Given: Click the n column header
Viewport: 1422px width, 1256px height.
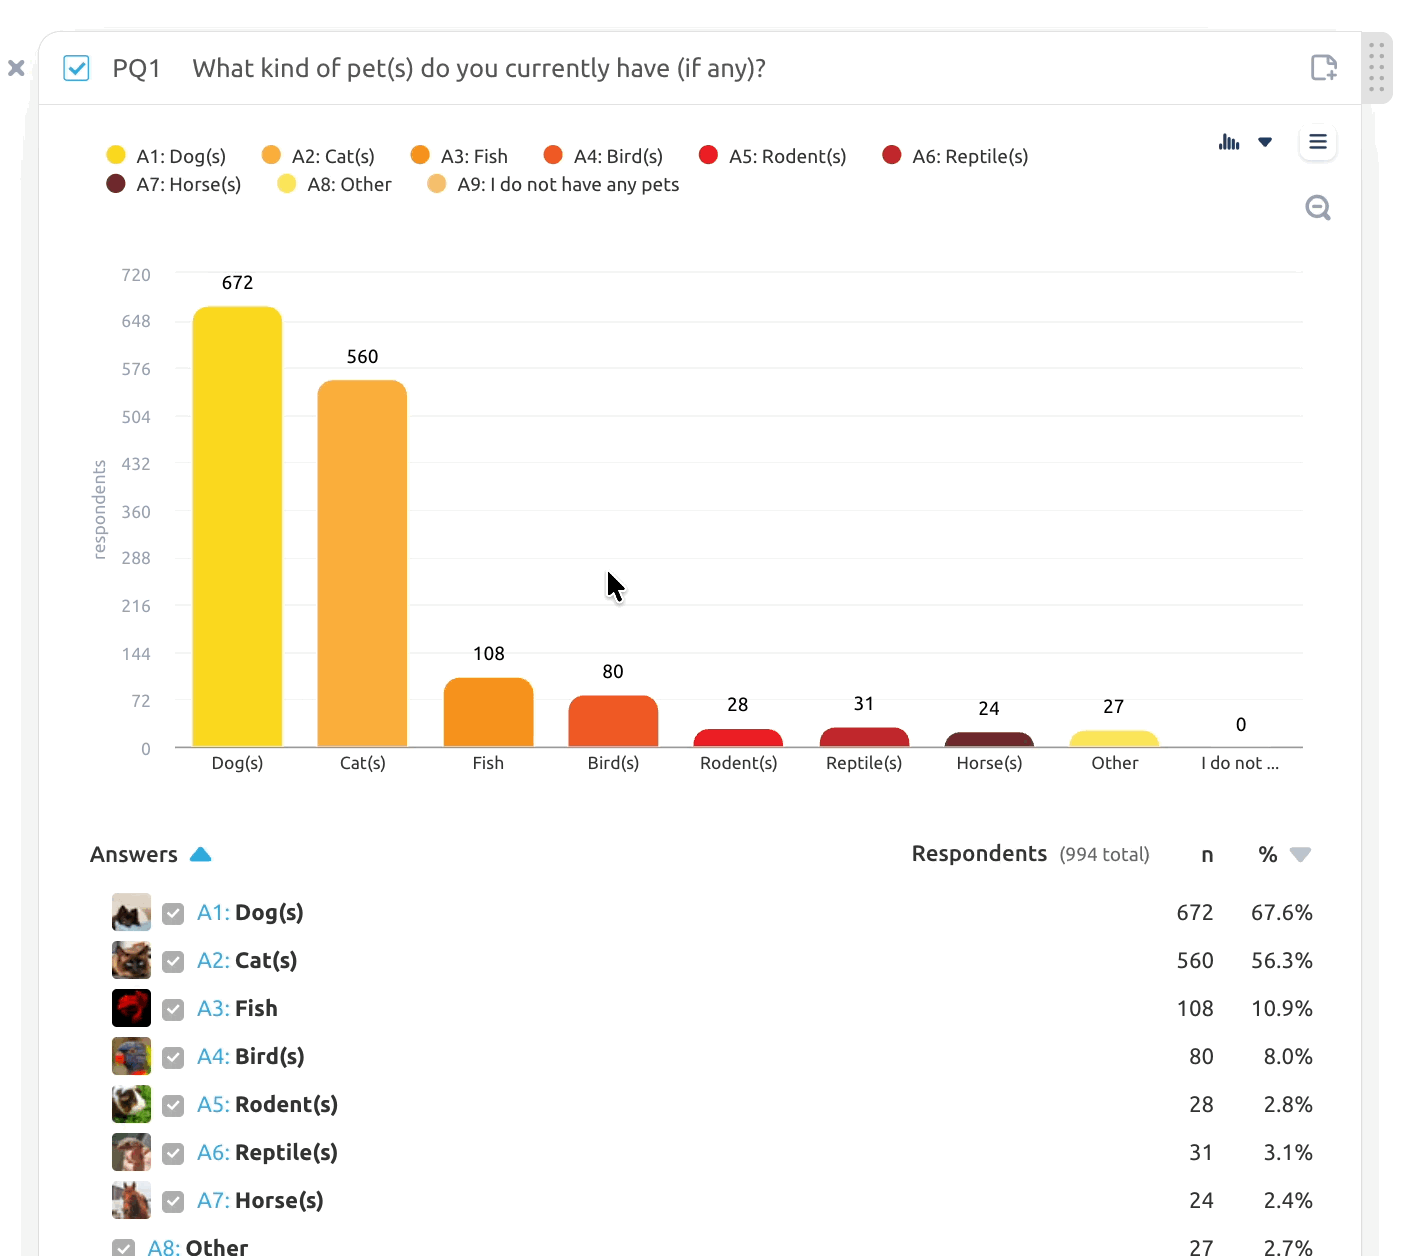Looking at the screenshot, I should [x=1207, y=855].
